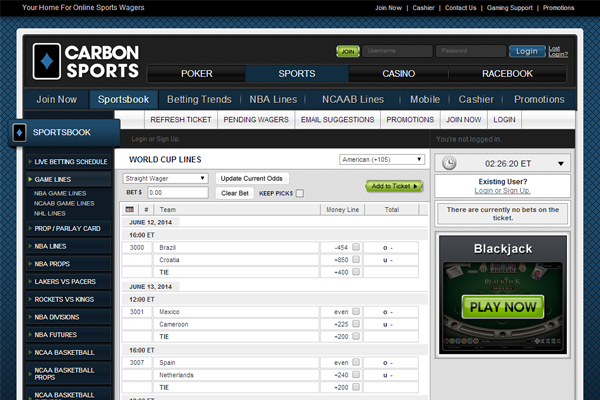Open Gaming Support top link

pyautogui.click(x=509, y=8)
